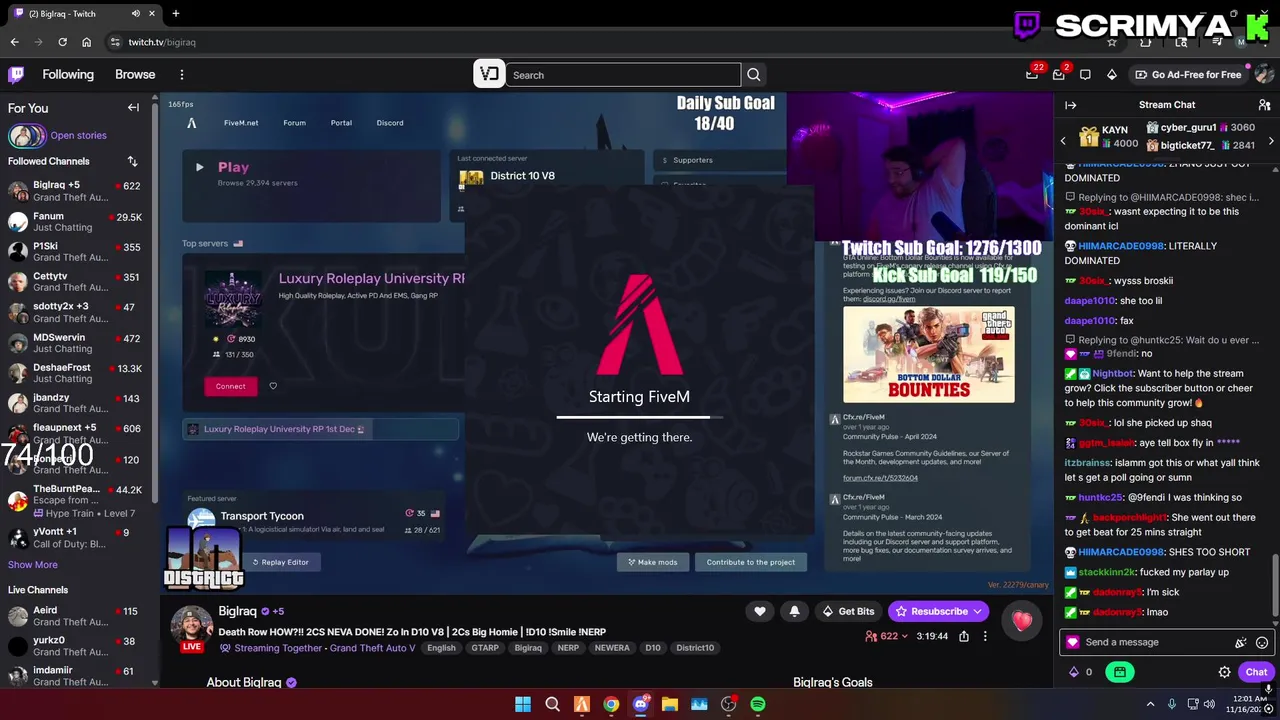
Task: Go back in browser
Action: (14, 42)
